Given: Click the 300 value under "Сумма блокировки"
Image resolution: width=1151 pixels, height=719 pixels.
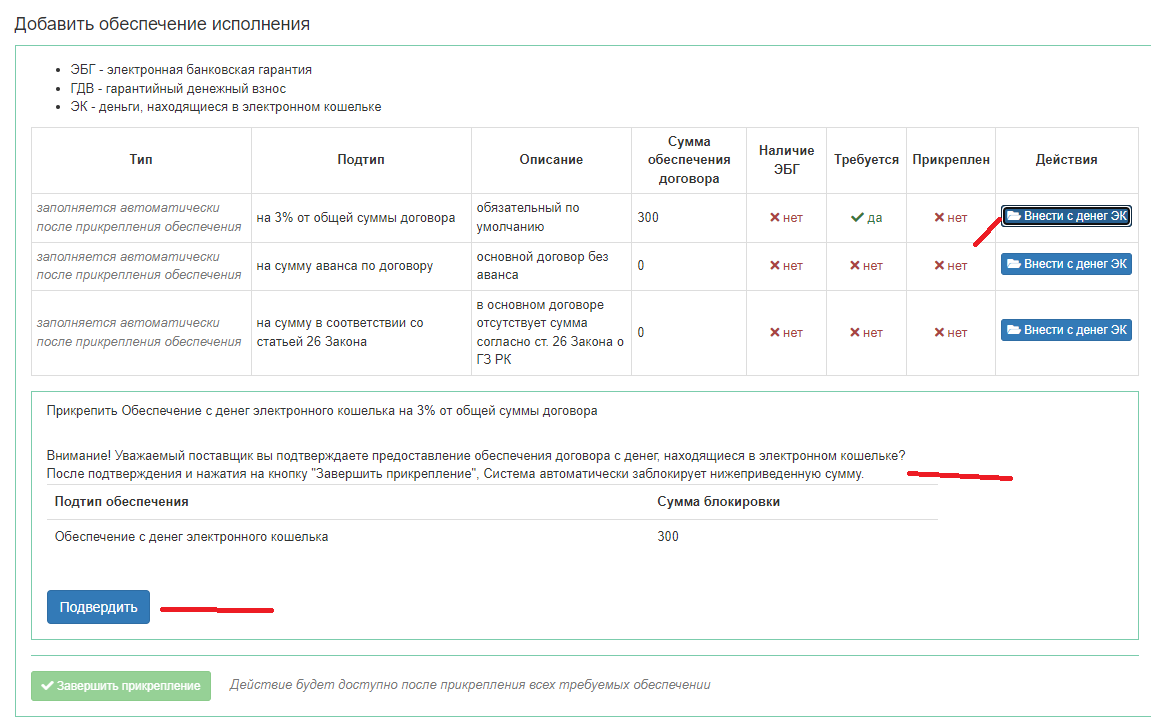Looking at the screenshot, I should (668, 537).
